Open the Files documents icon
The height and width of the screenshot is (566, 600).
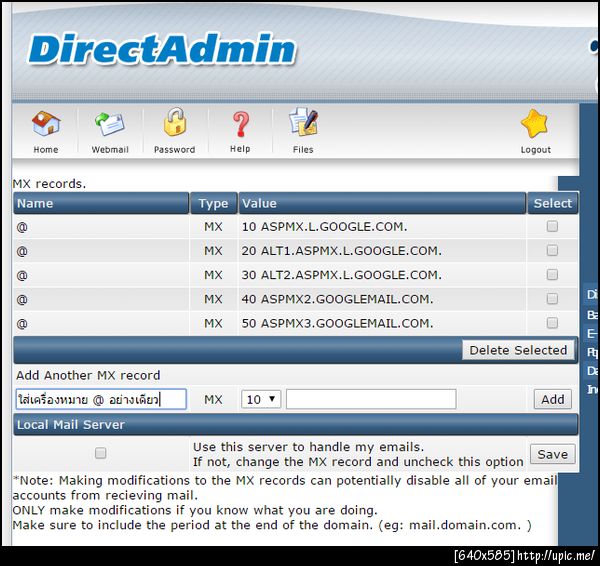pyautogui.click(x=303, y=122)
